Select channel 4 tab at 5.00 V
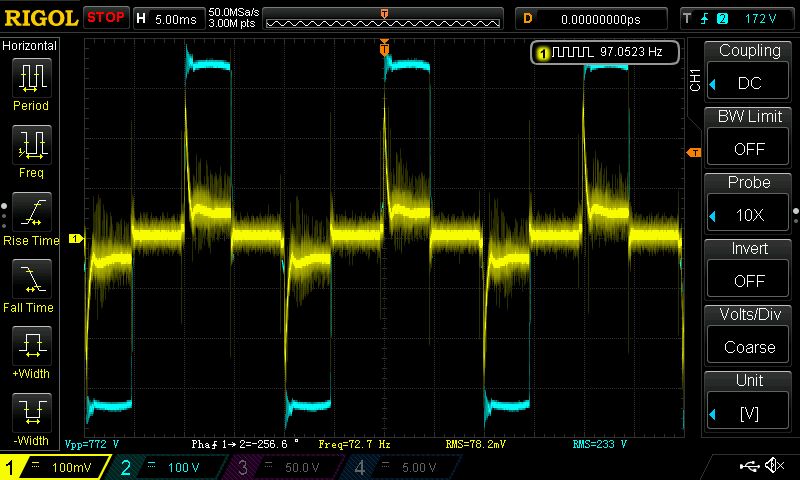 tap(401, 467)
